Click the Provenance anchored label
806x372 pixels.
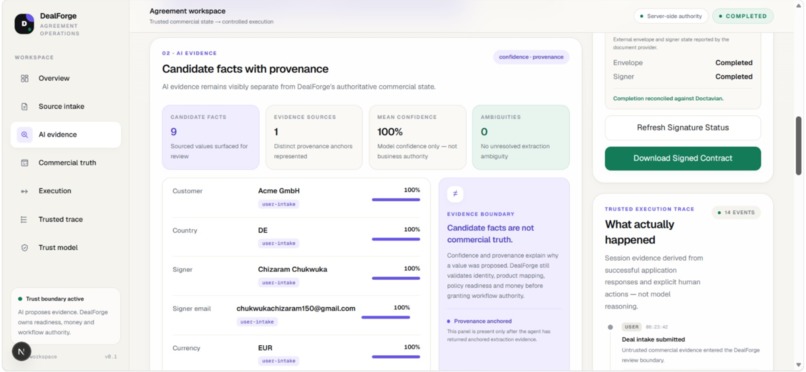[482, 321]
